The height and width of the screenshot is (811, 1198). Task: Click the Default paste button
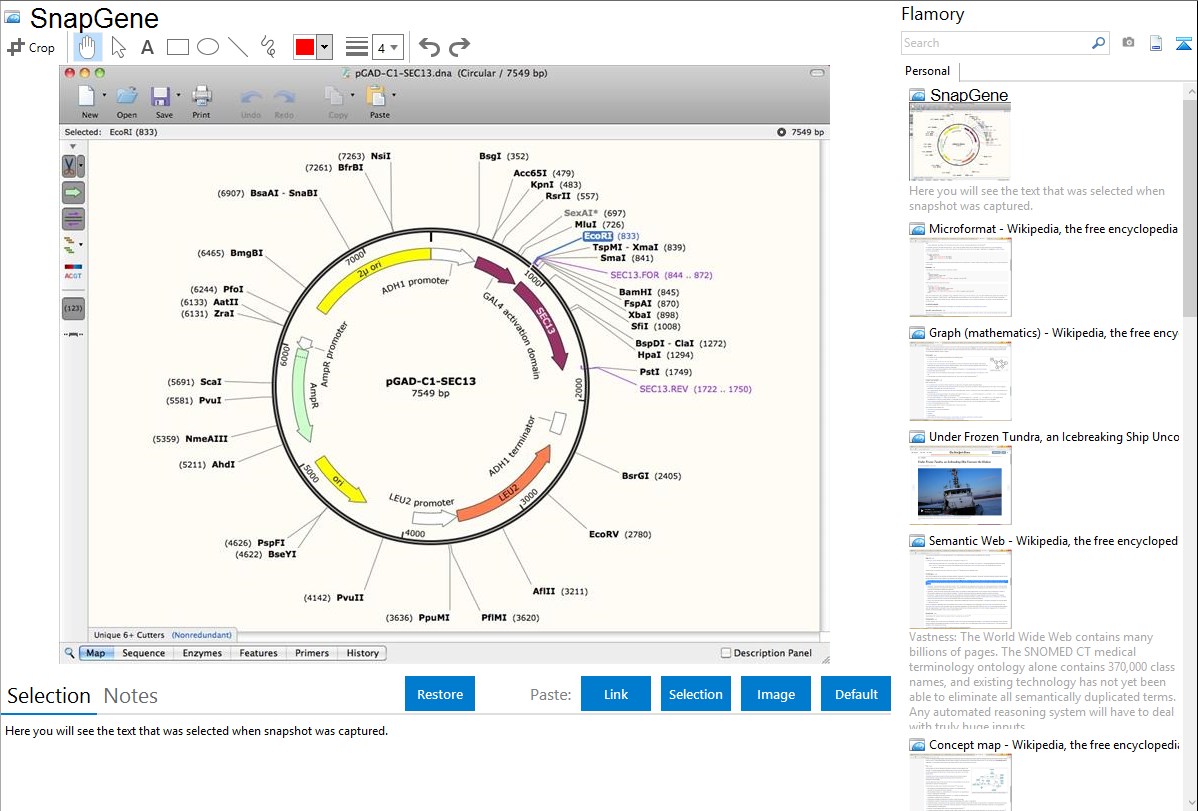pos(856,693)
